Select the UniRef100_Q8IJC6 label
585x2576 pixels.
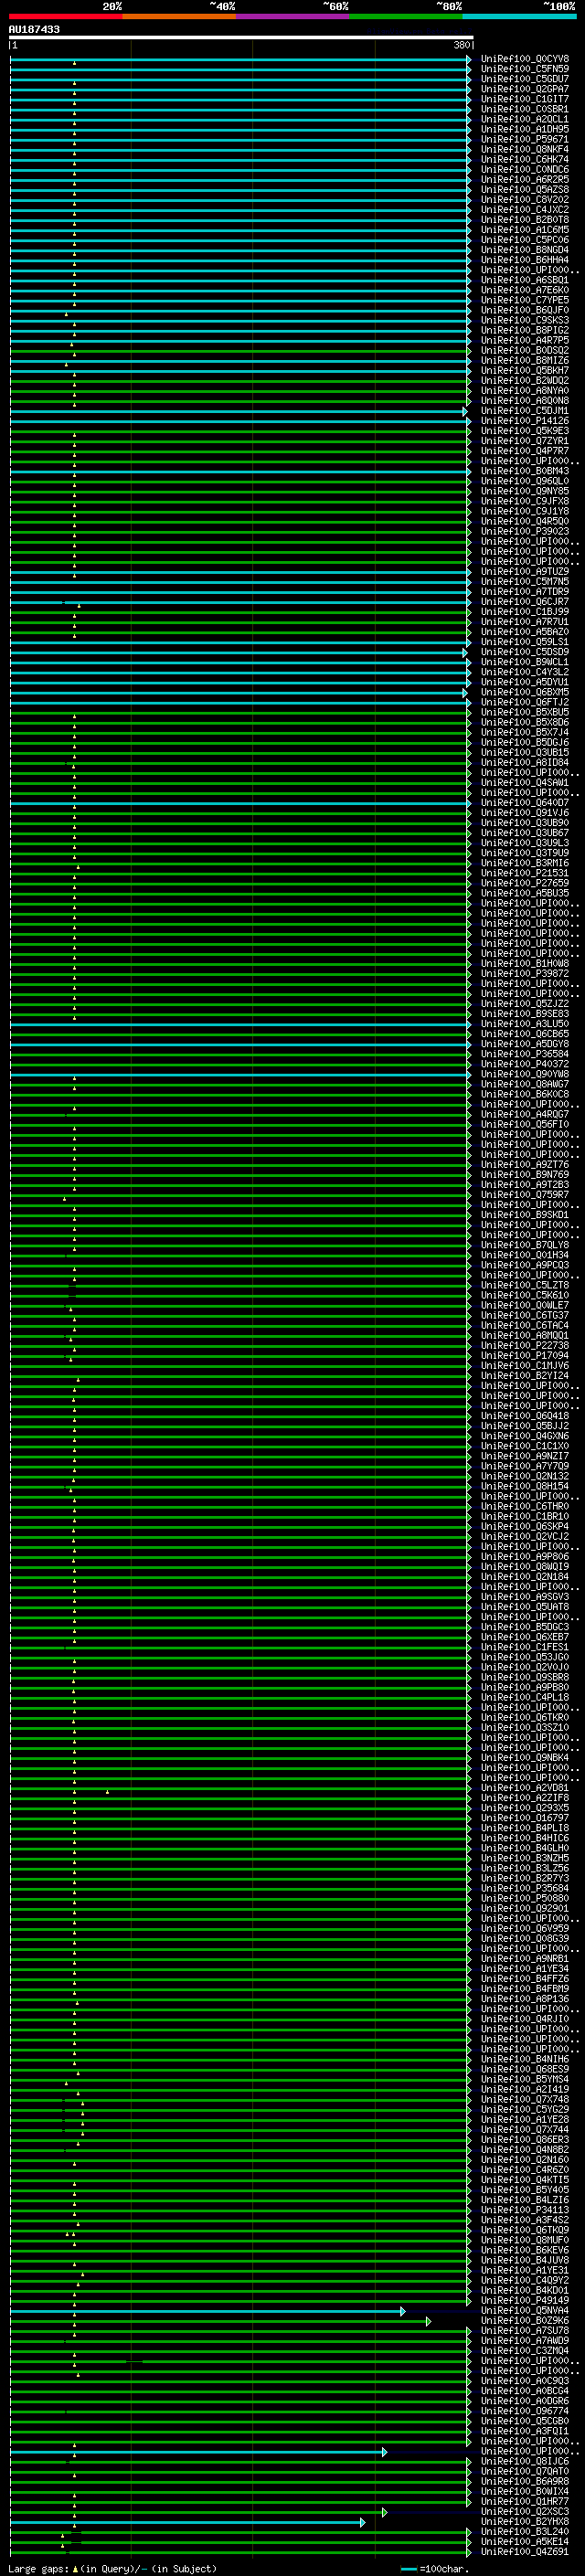pos(525,2462)
